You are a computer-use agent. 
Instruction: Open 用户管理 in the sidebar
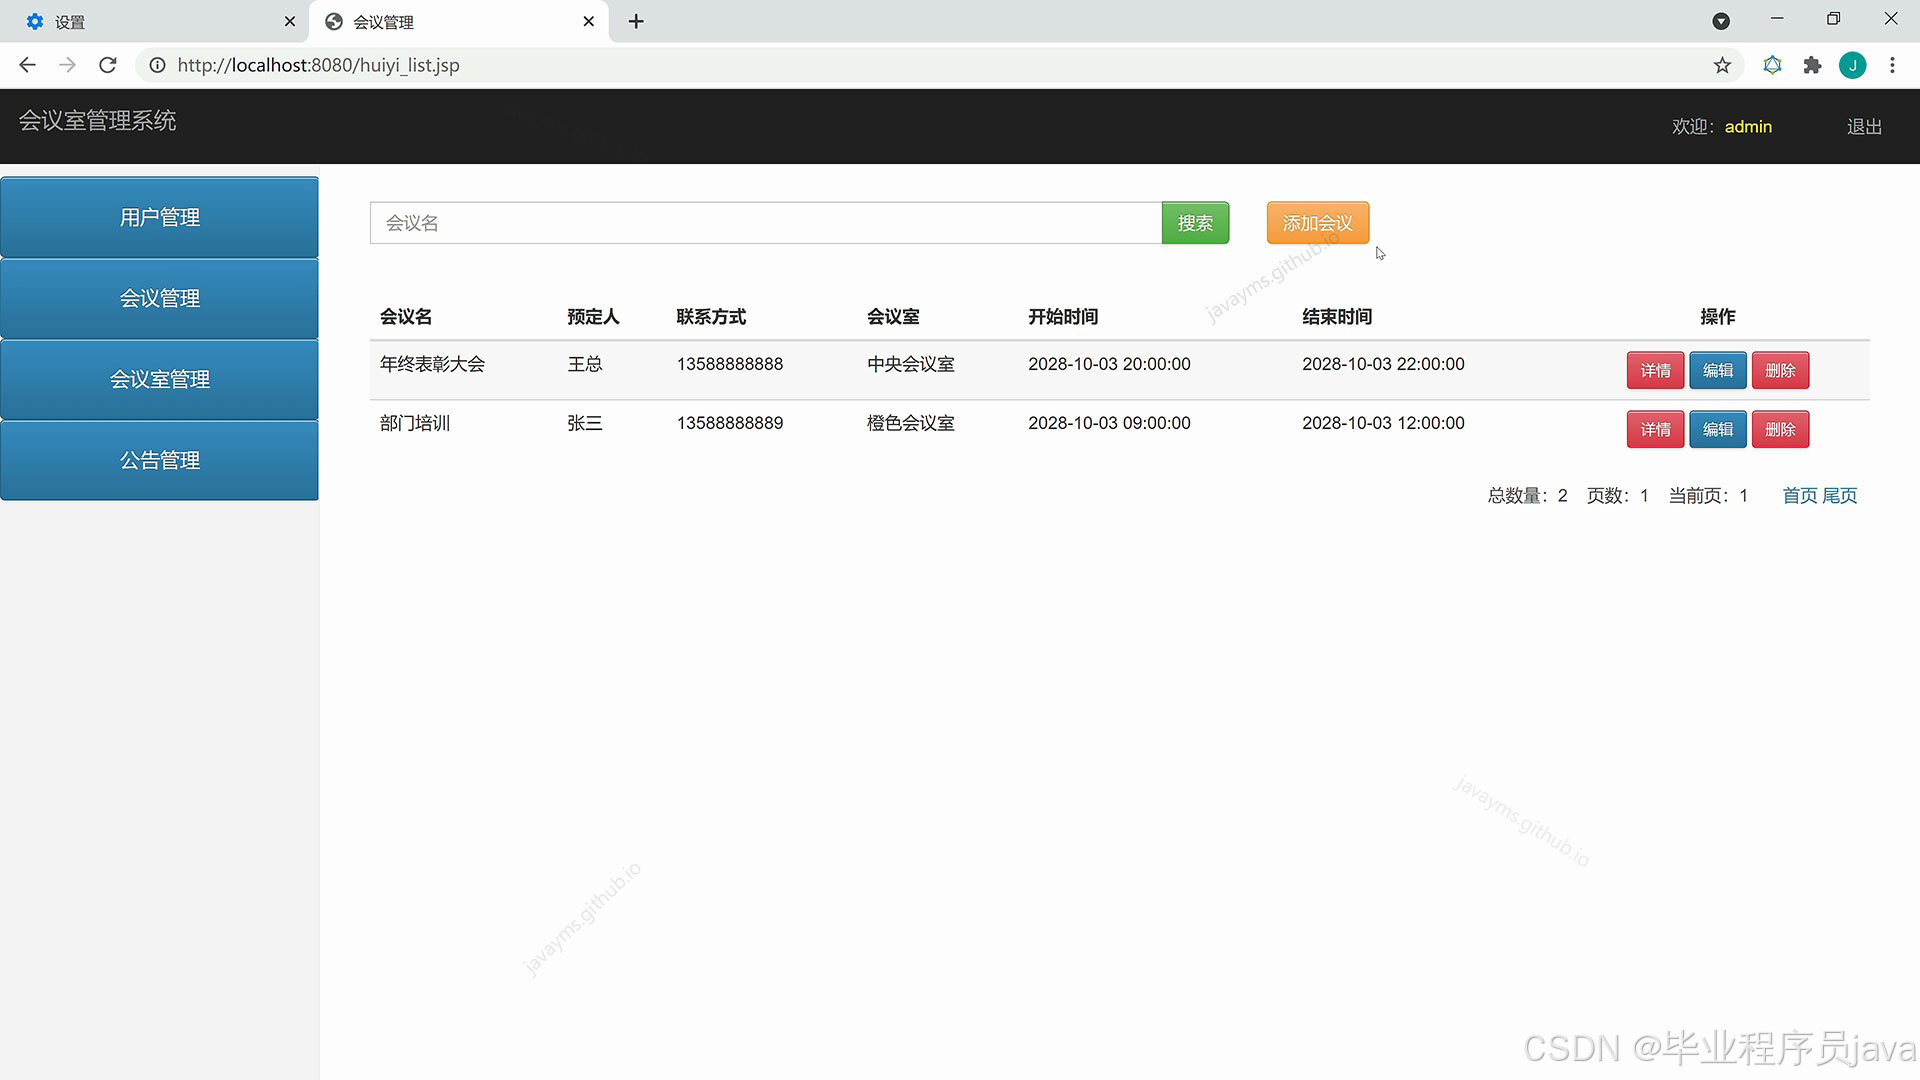[160, 217]
